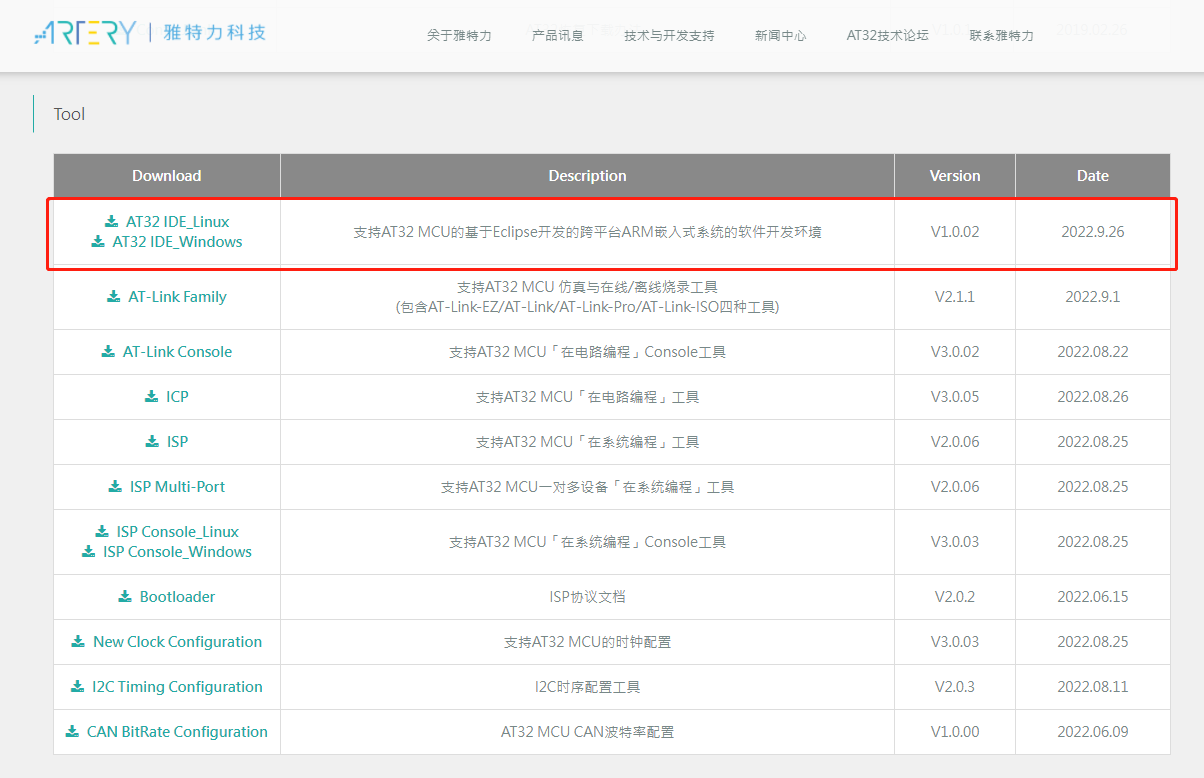Click the Download column header
1204x778 pixels.
point(167,175)
